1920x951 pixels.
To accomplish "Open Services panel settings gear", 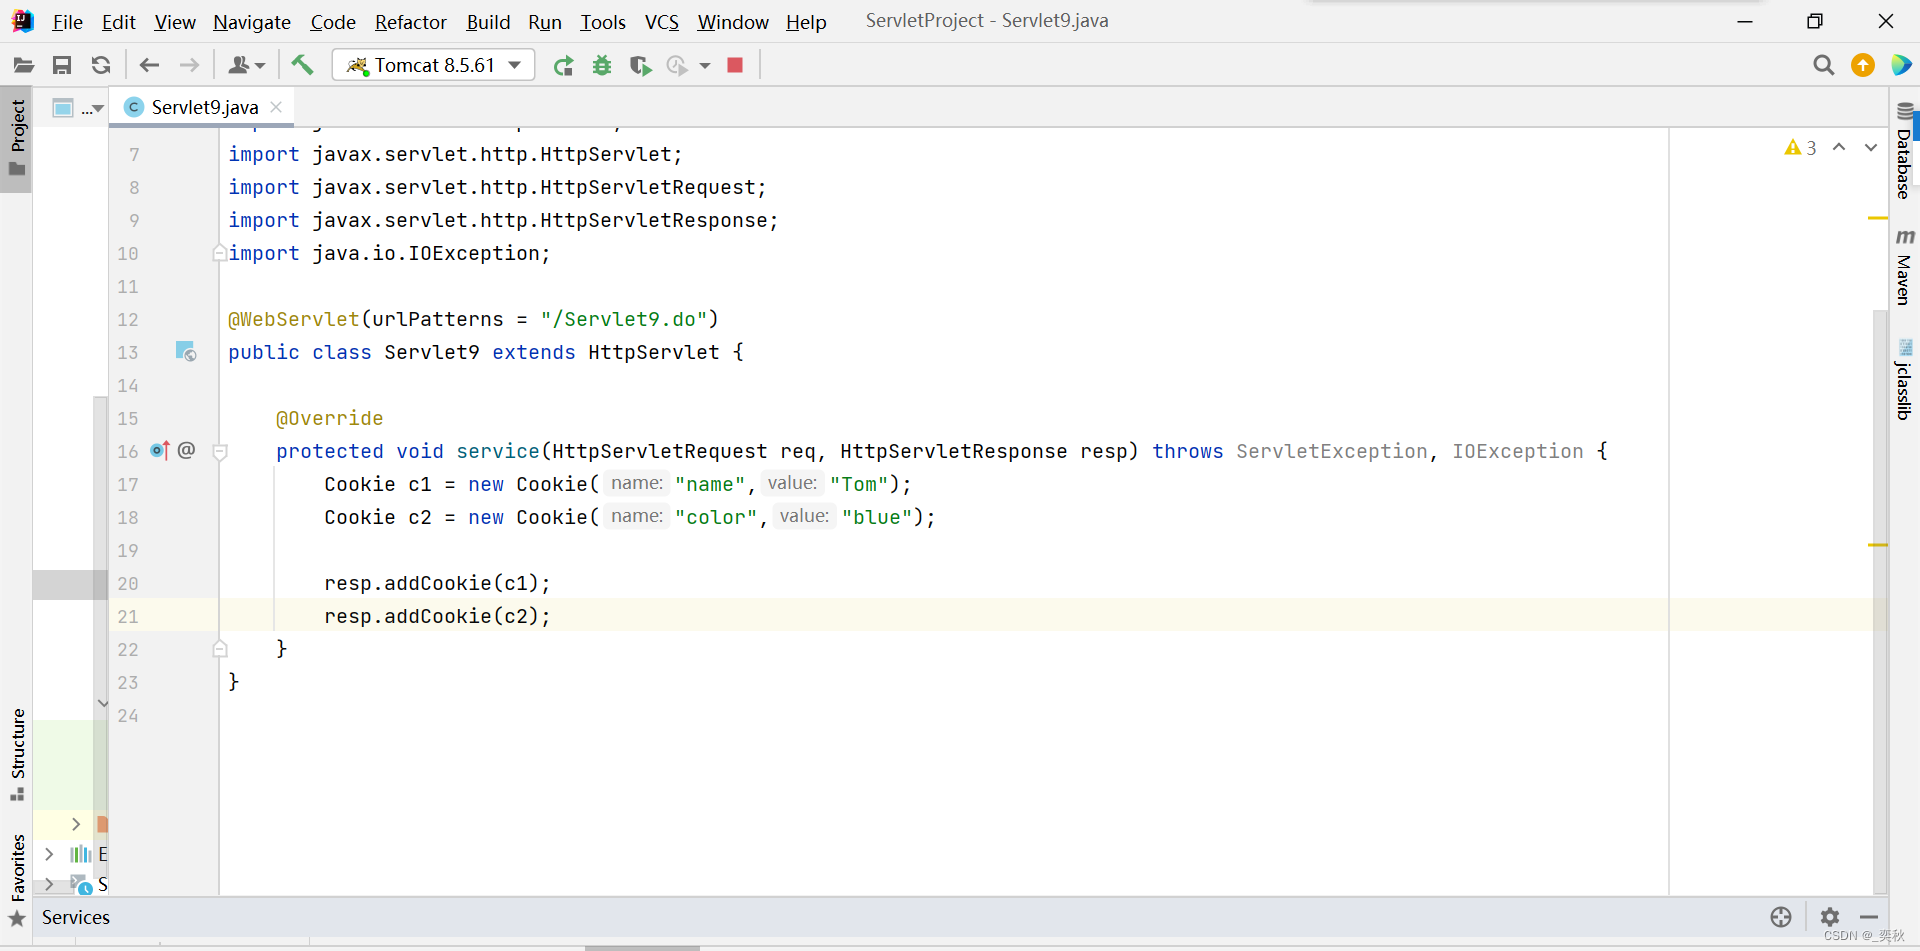I will (1830, 917).
